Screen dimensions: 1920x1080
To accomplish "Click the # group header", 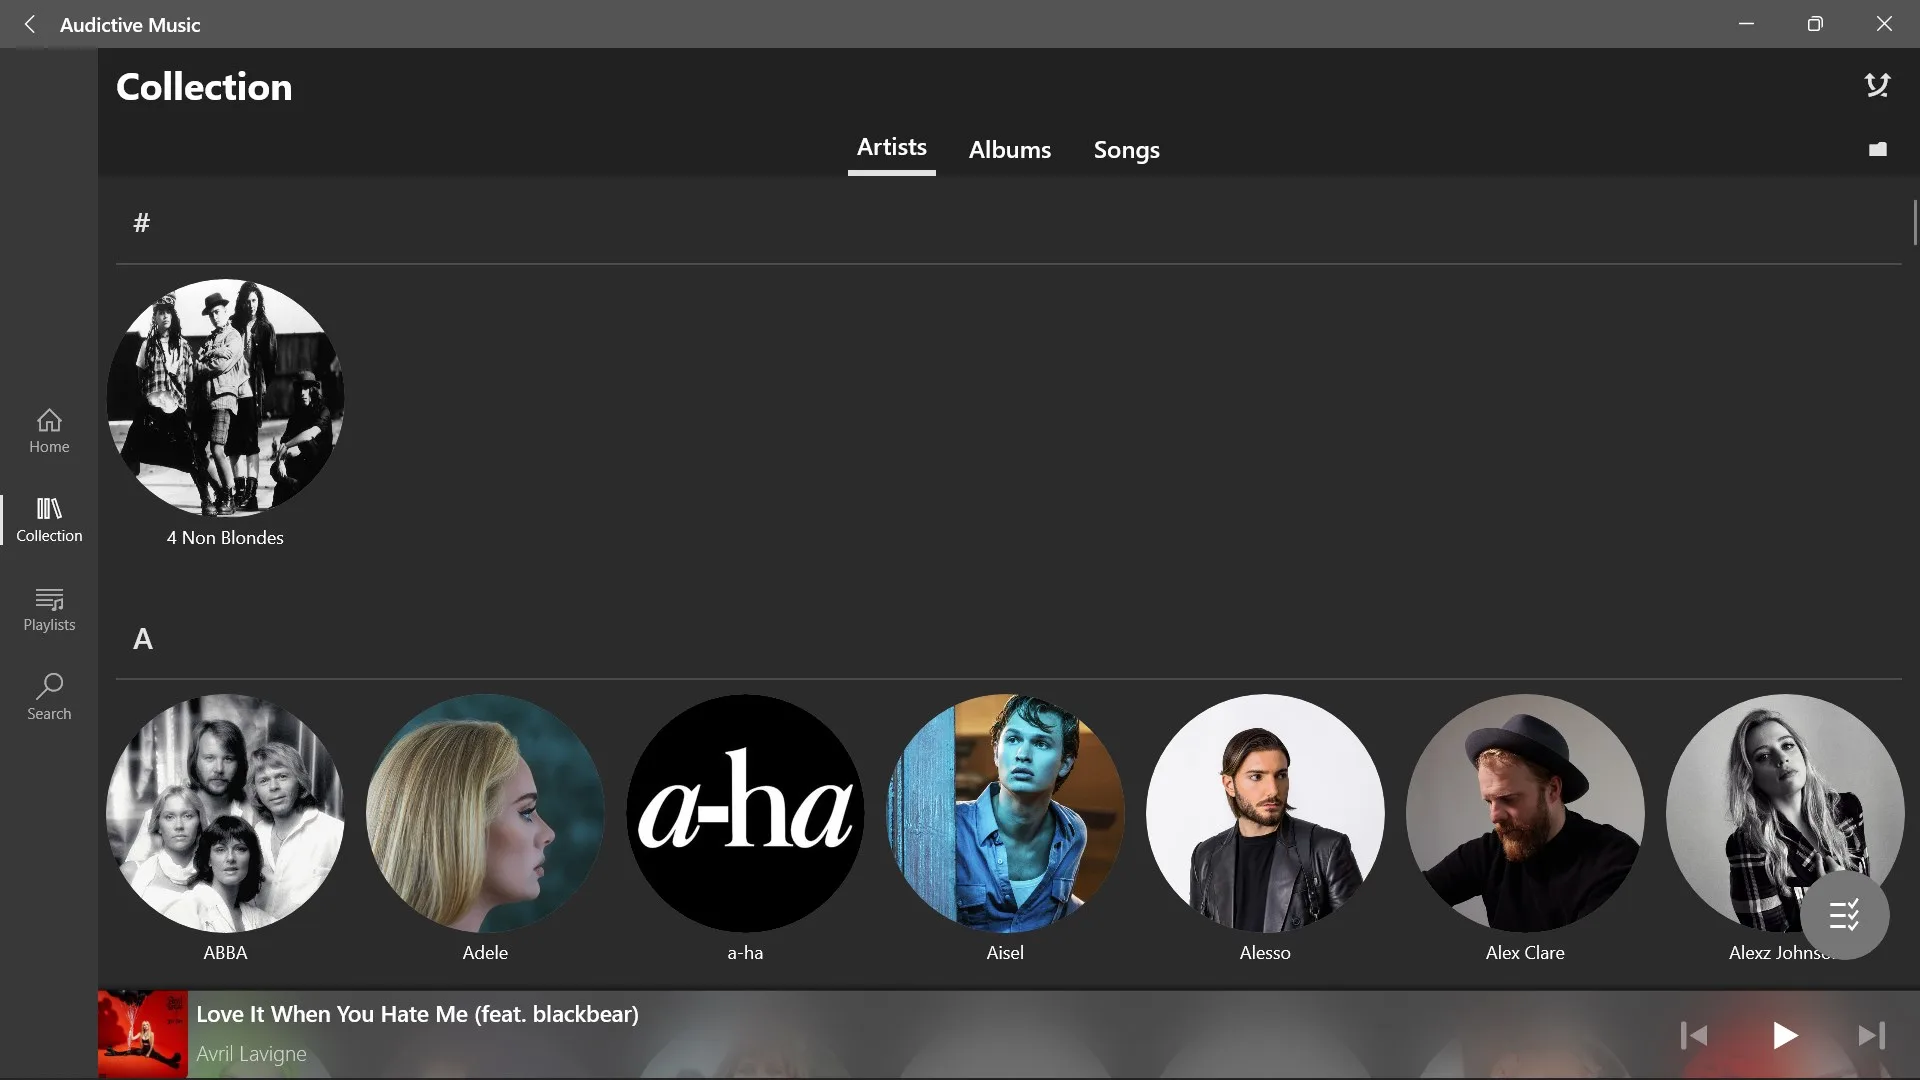I will [142, 223].
